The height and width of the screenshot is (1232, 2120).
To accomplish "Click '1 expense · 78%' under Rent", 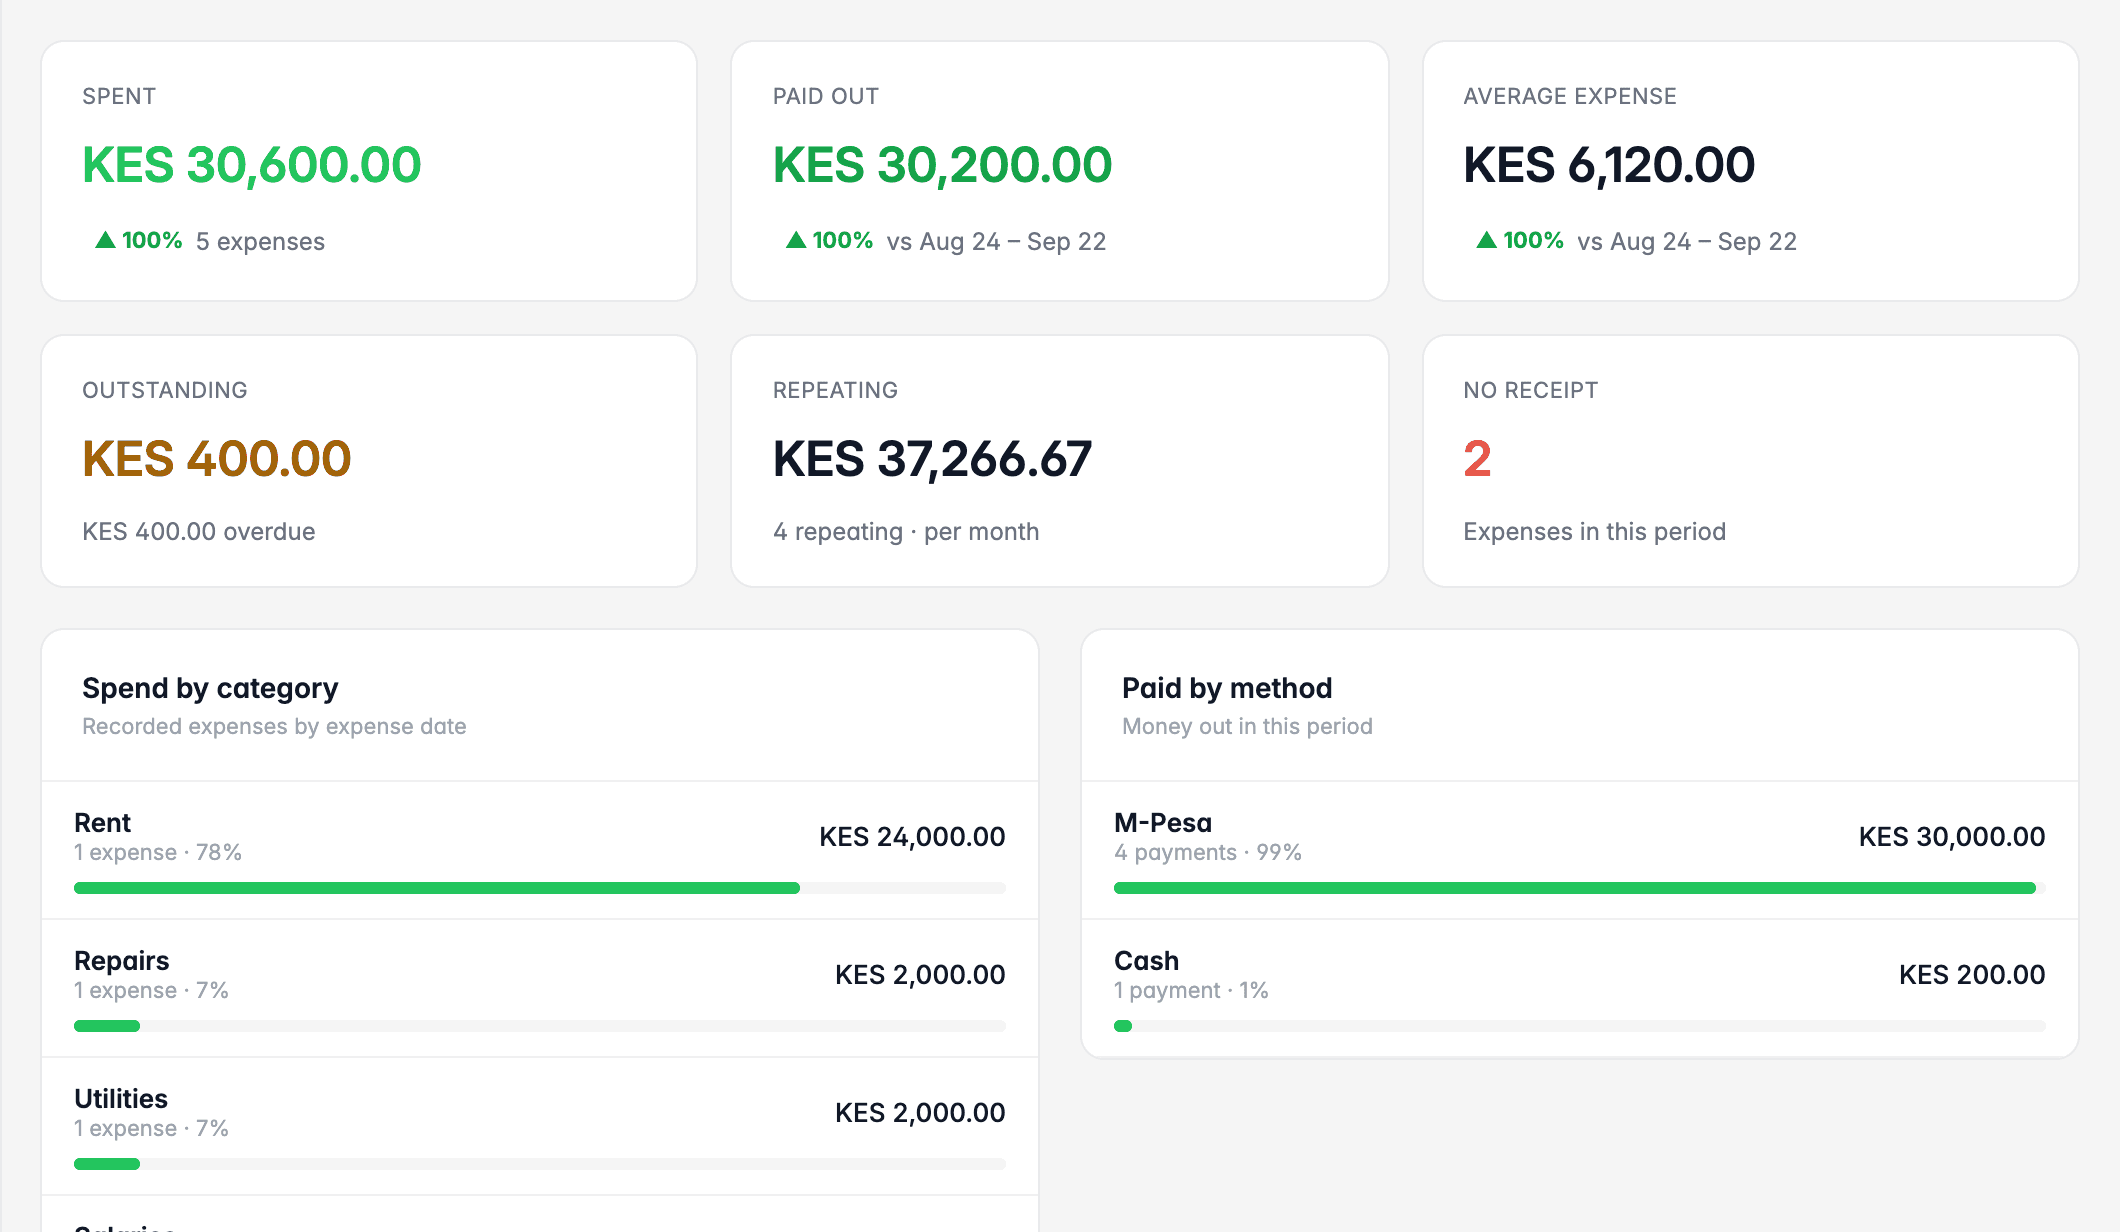I will pos(158,853).
